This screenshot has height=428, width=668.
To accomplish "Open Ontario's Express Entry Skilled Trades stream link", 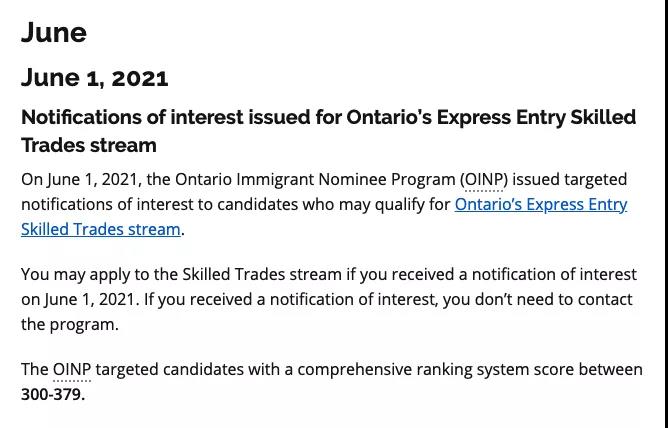I will 540,205.
